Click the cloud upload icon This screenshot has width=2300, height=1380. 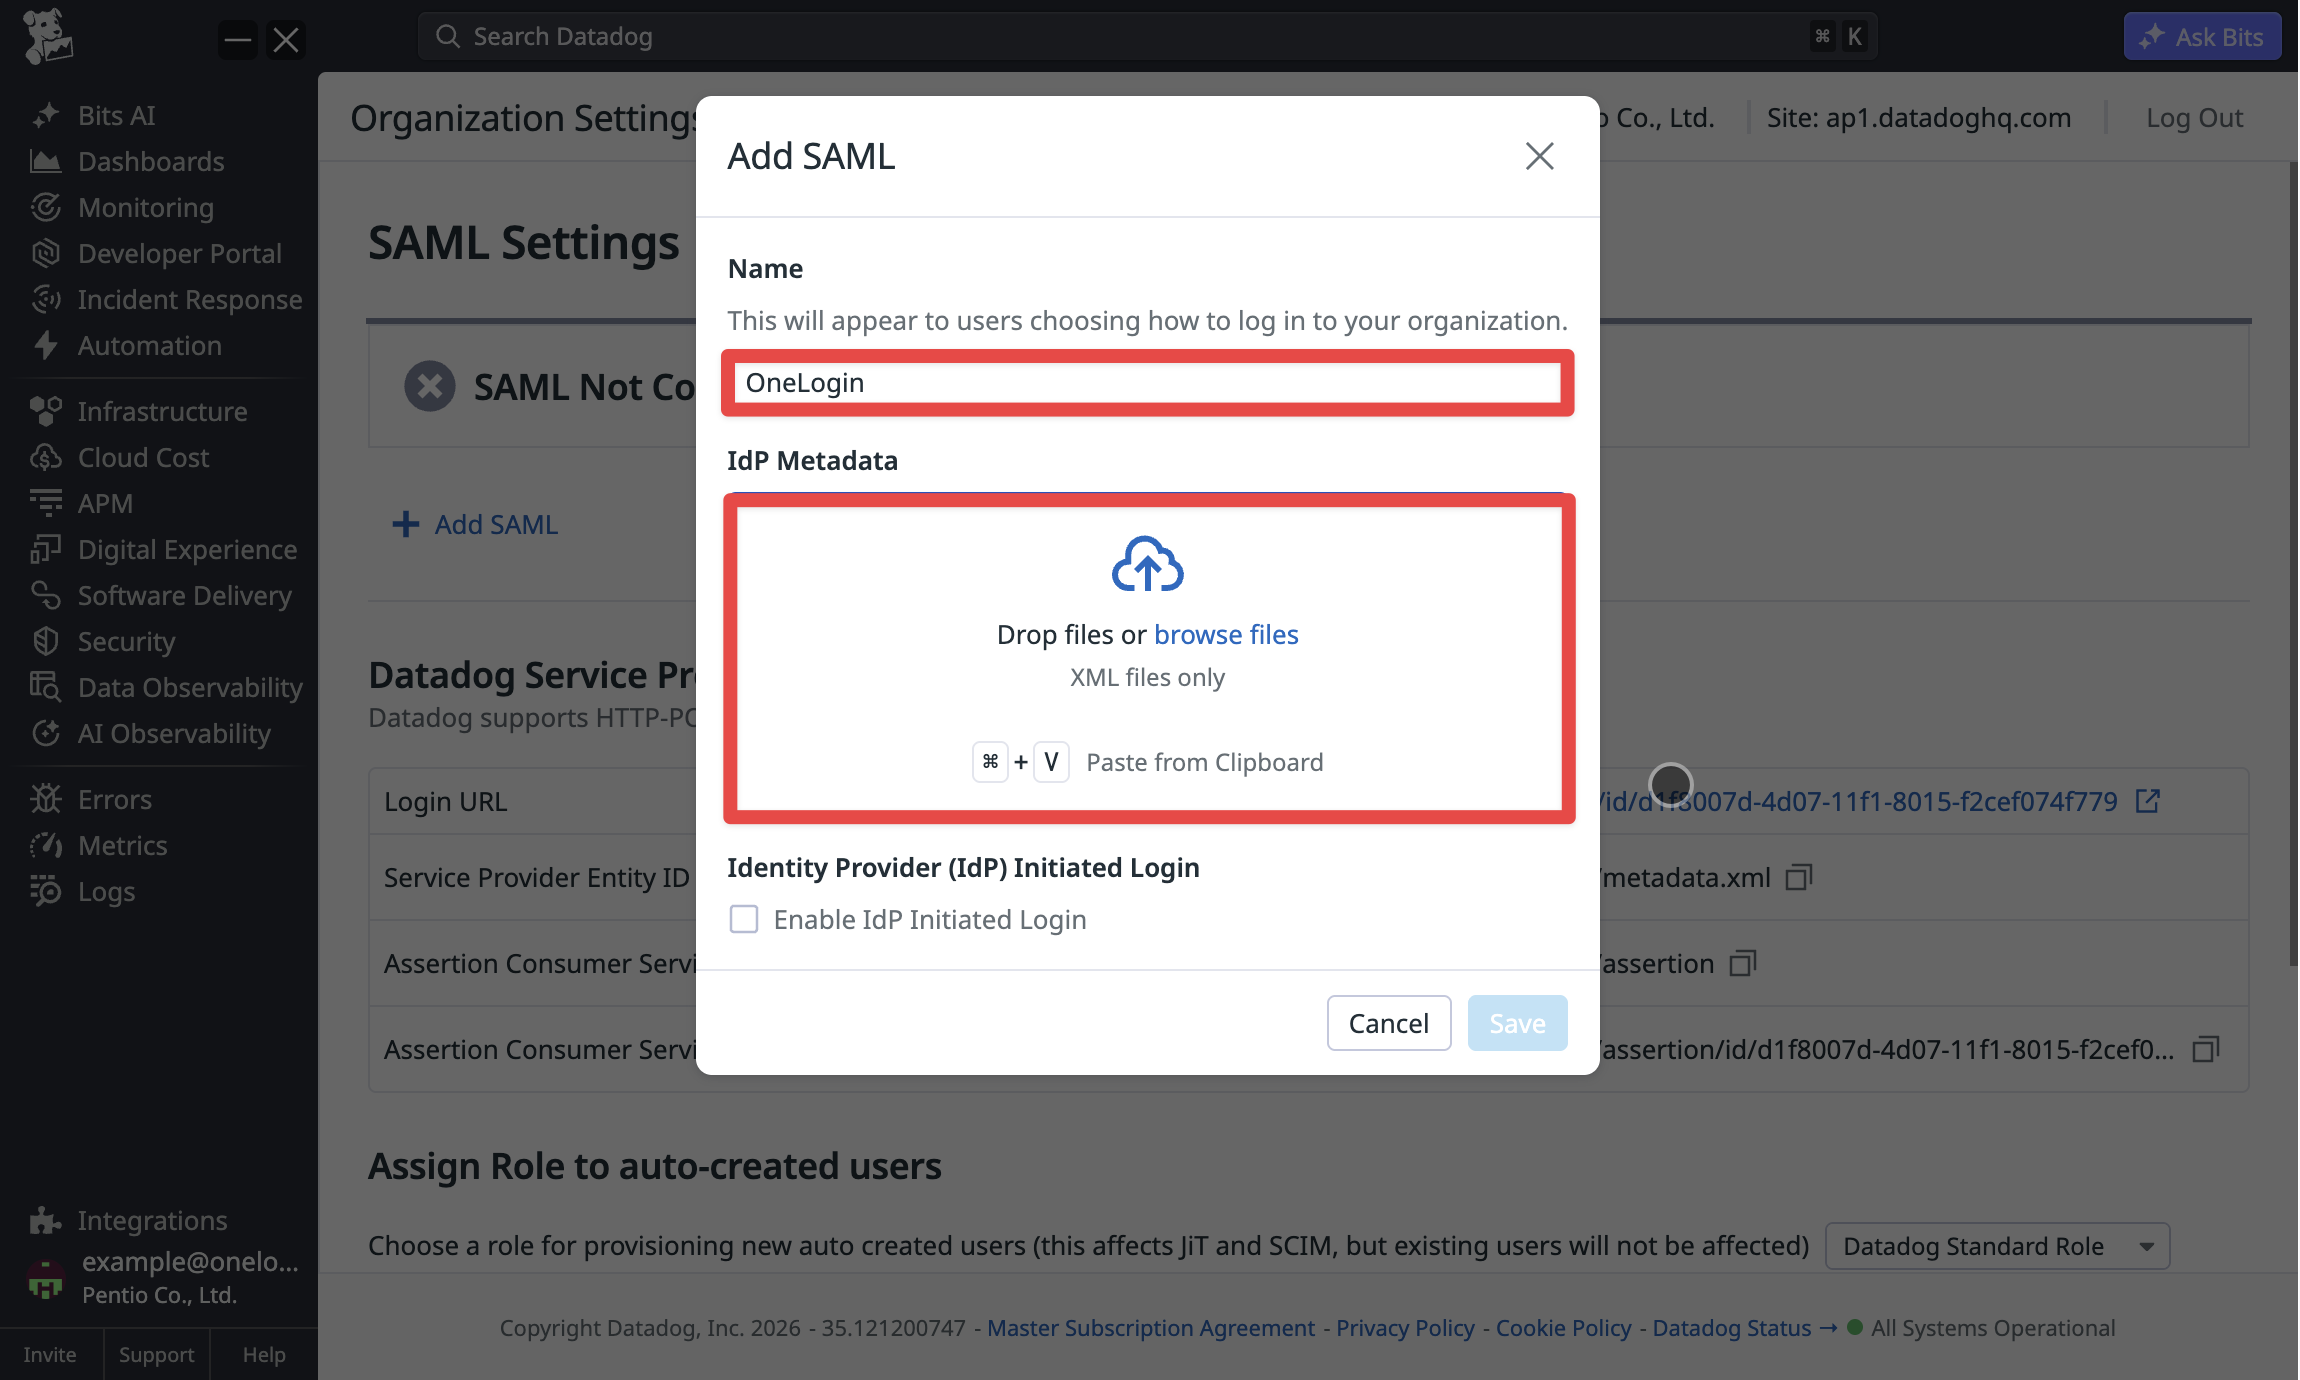click(x=1147, y=564)
